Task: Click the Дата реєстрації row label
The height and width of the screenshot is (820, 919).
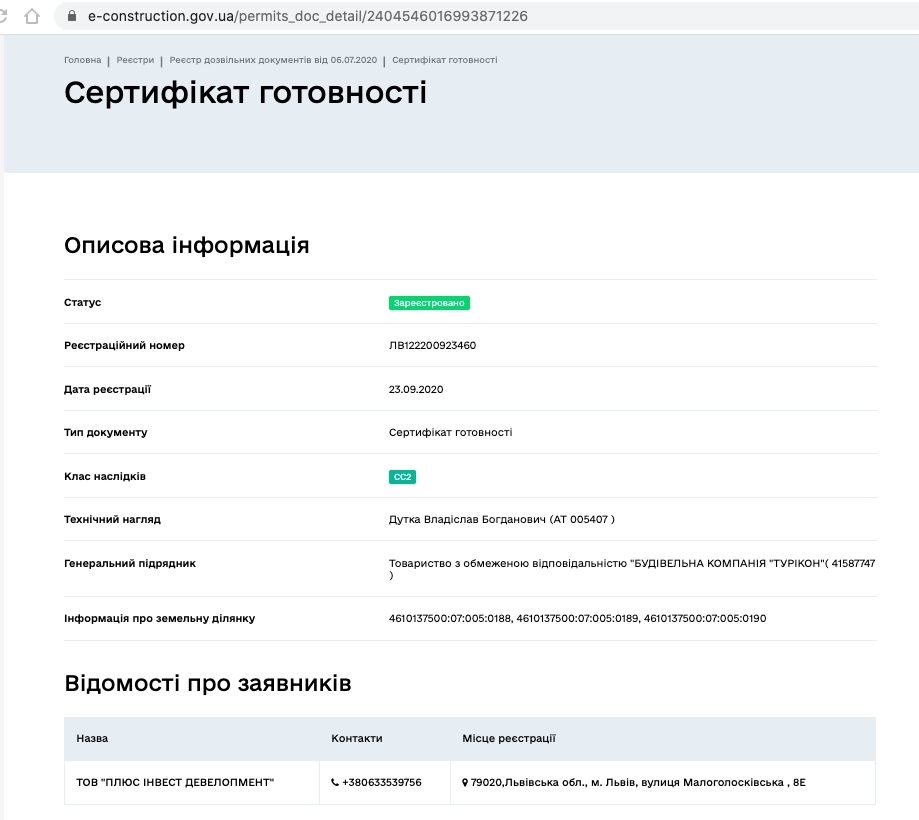Action: pyautogui.click(x=107, y=389)
